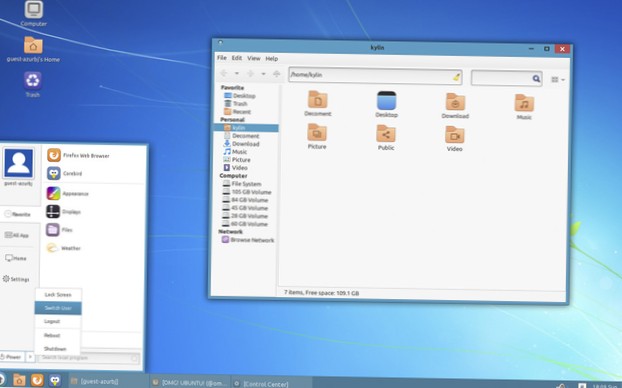Click the Firefox icon on the taskbar
This screenshot has width=622, height=388.
37,380
